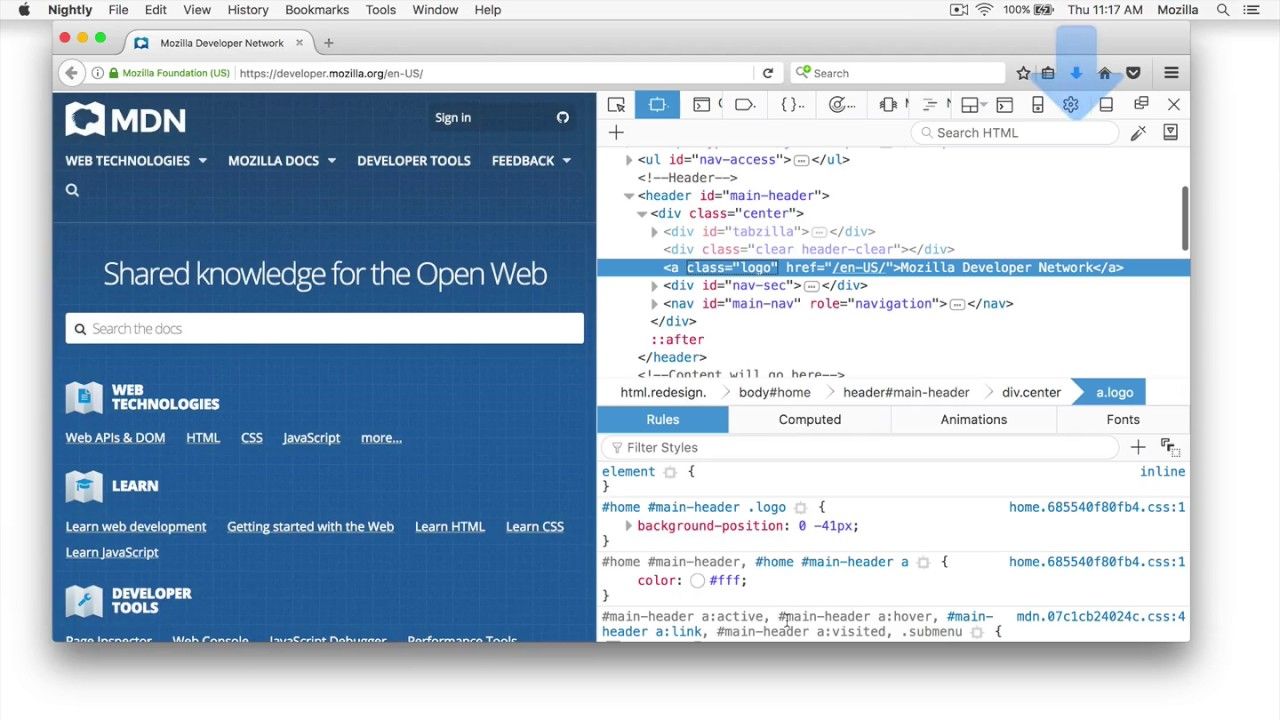Expand the nav#main-nav node

click(x=655, y=304)
